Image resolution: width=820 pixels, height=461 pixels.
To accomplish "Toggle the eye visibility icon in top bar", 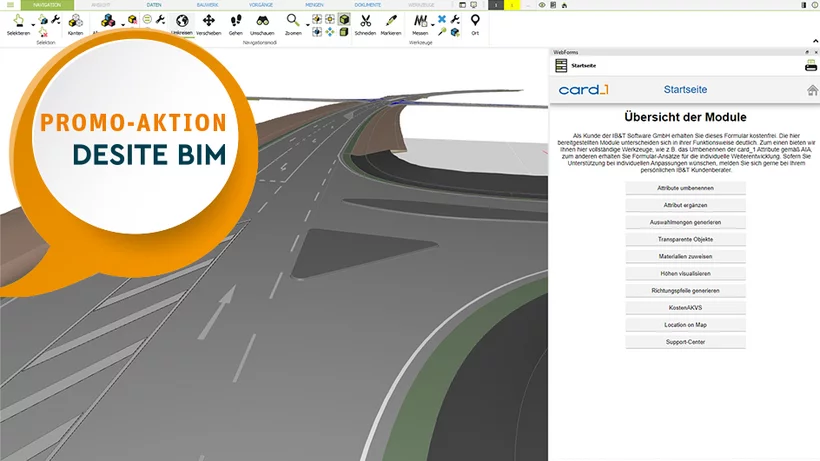I will tap(542, 5).
